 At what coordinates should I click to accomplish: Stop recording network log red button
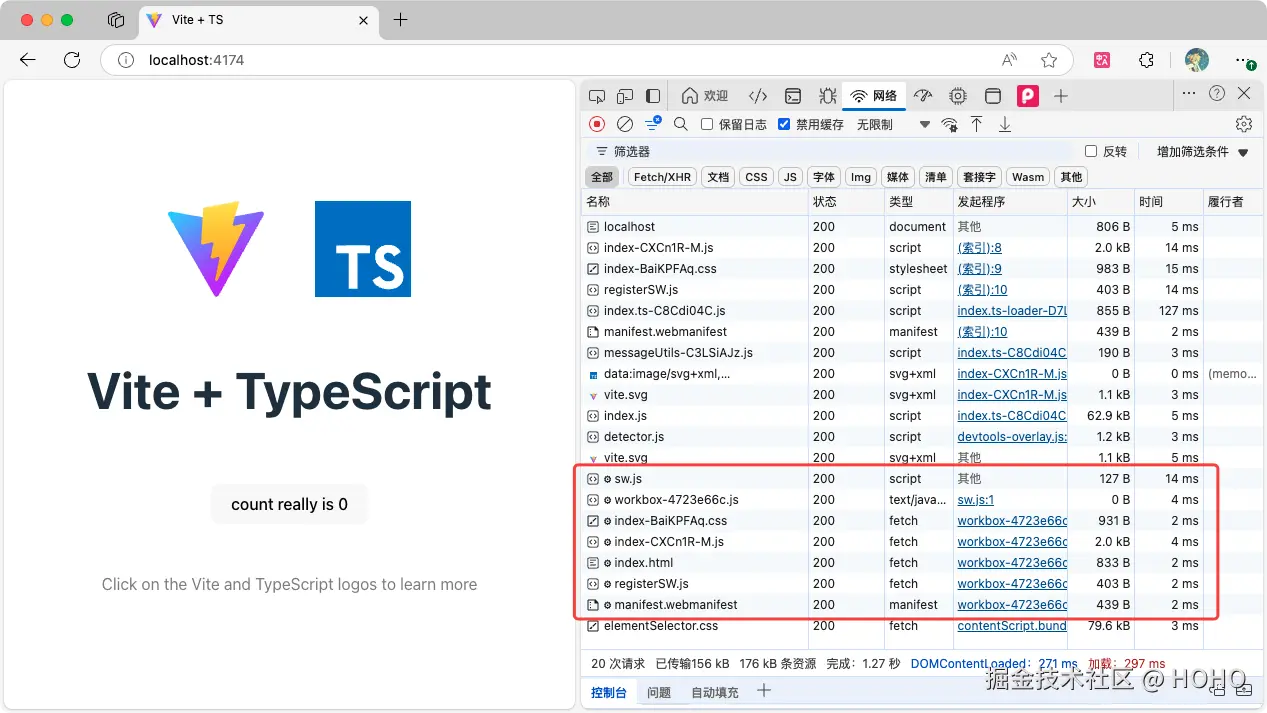[x=597, y=124]
